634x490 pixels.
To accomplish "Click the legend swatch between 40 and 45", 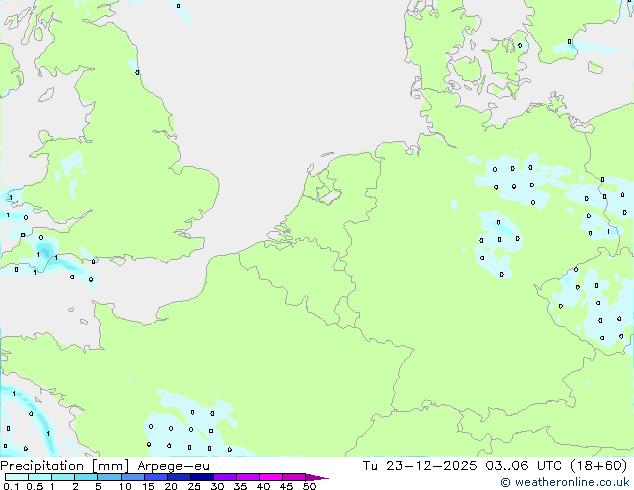I will pyautogui.click(x=271, y=477).
